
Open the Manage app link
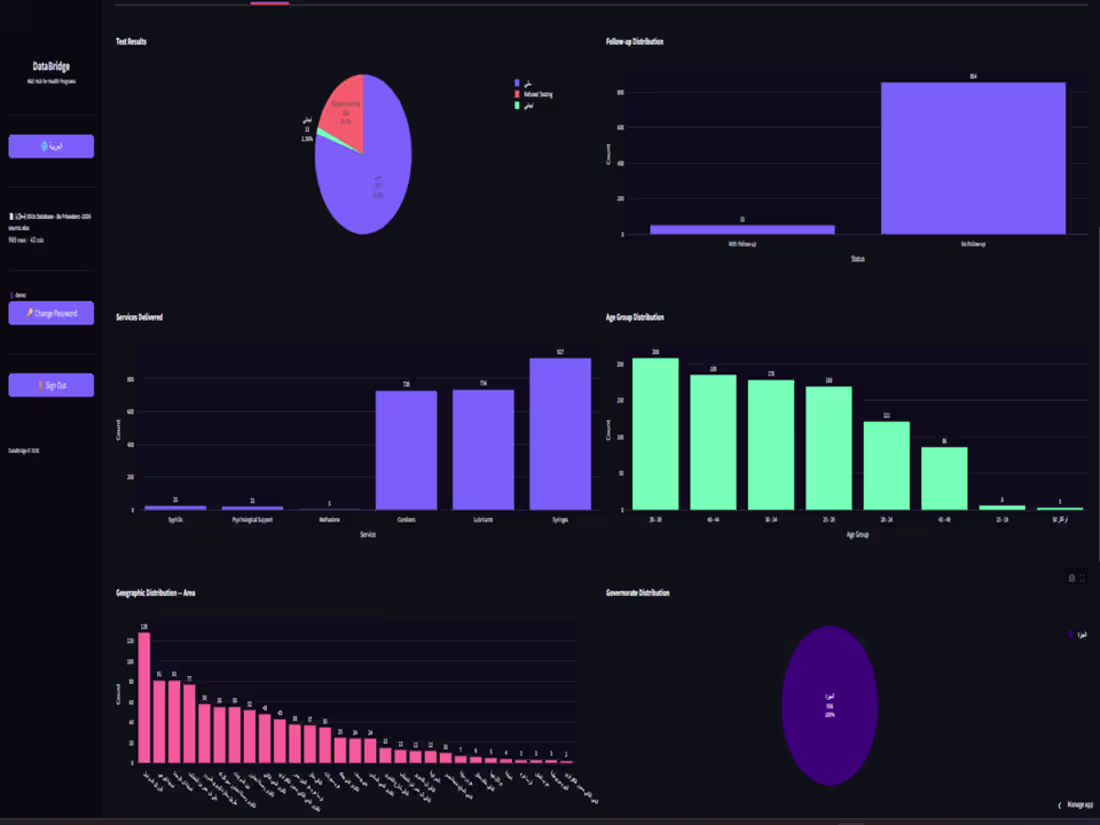[x=1080, y=805]
